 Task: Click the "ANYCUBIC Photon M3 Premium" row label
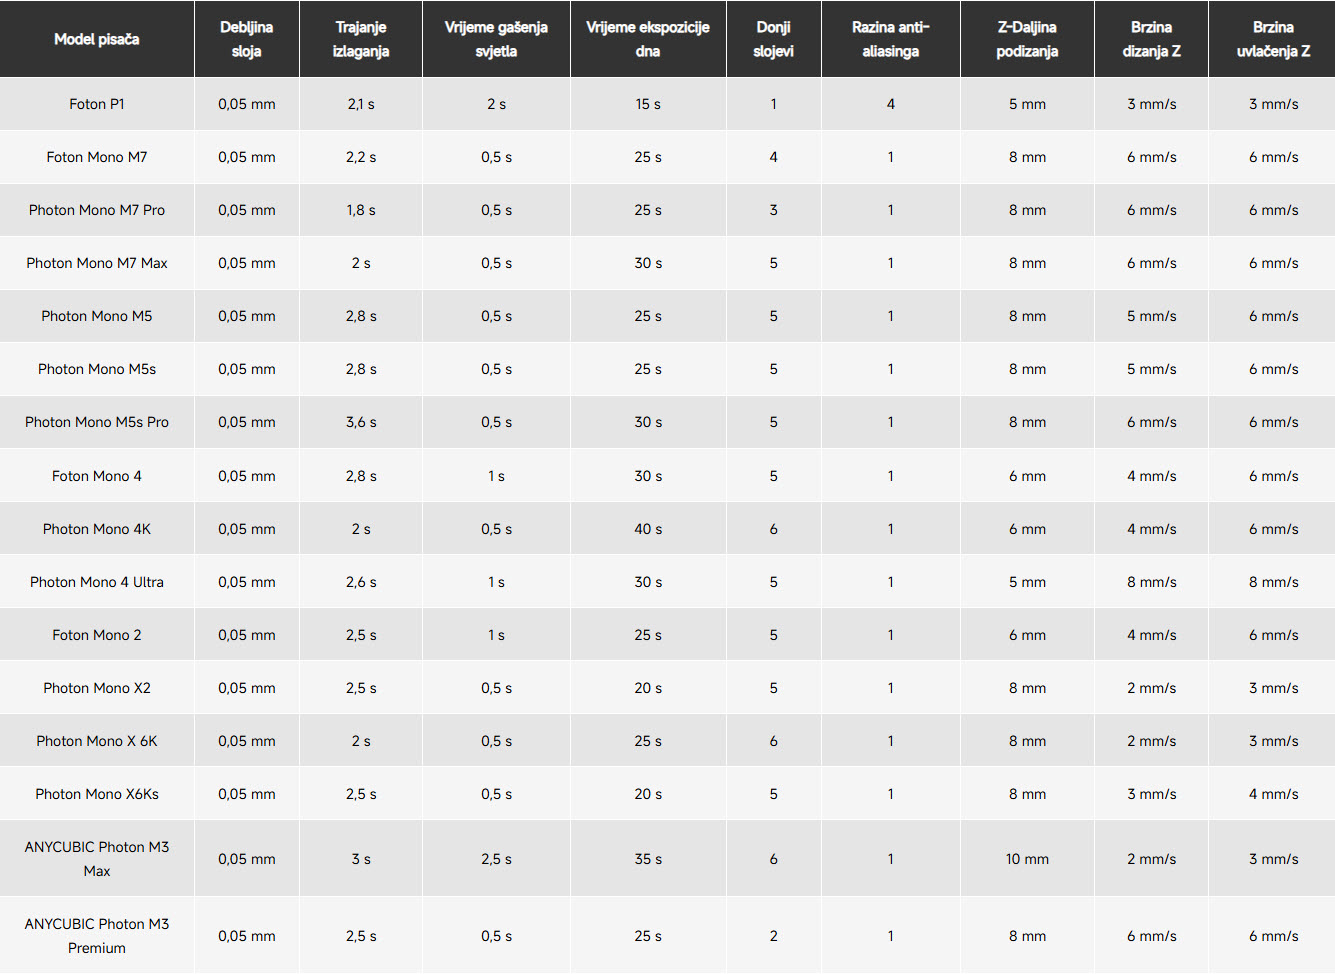point(97,936)
